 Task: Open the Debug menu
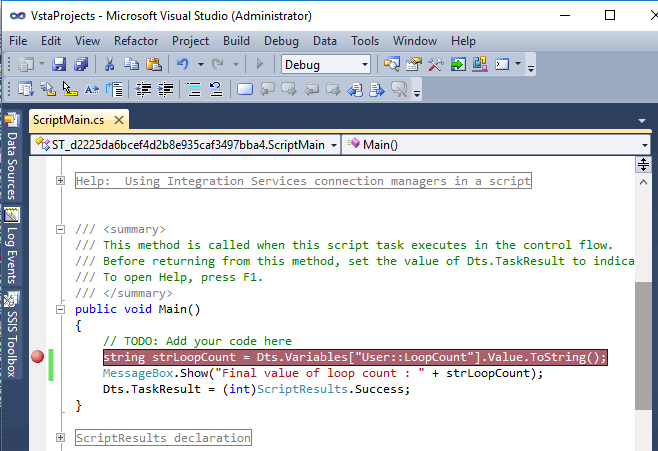281,41
